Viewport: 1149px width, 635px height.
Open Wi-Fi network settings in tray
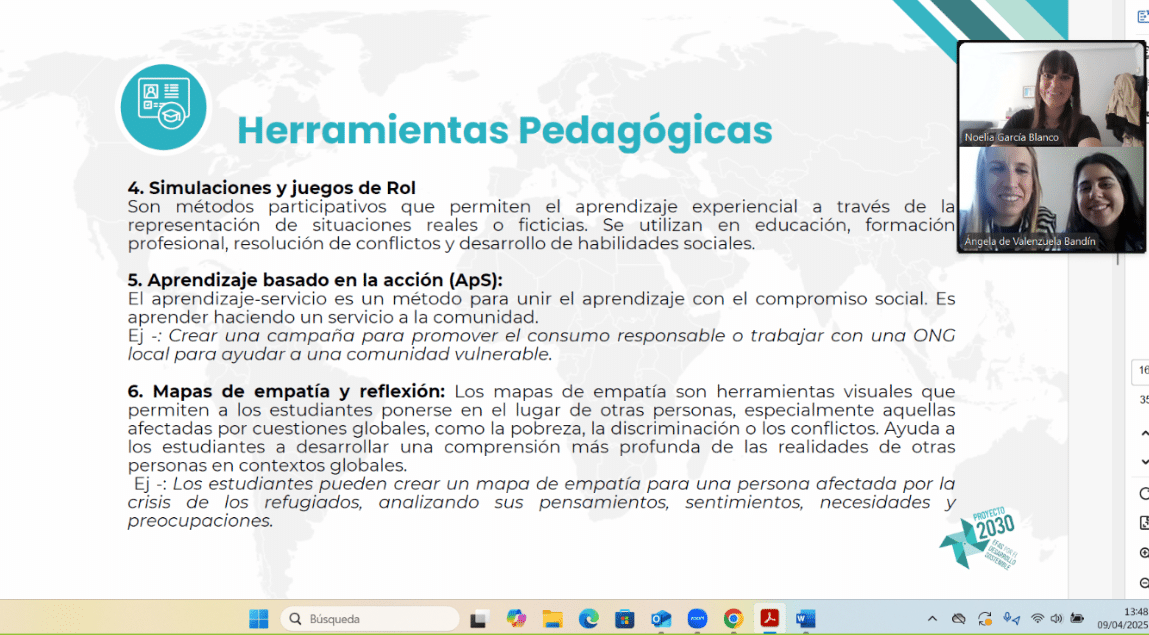1037,619
